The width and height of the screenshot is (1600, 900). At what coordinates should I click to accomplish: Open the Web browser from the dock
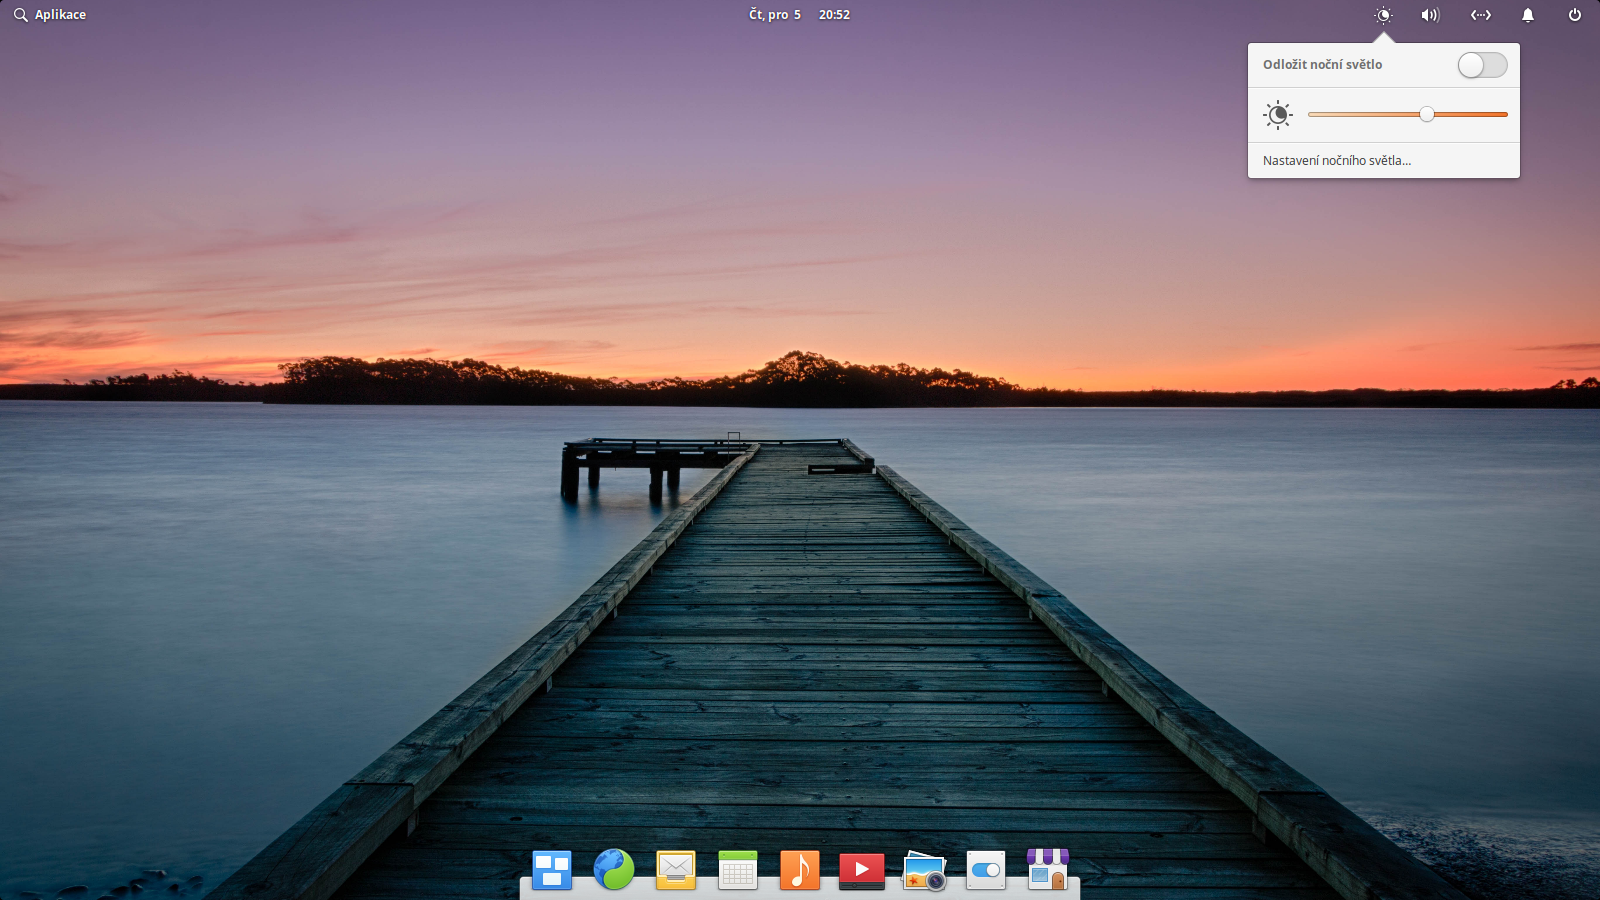(x=614, y=870)
